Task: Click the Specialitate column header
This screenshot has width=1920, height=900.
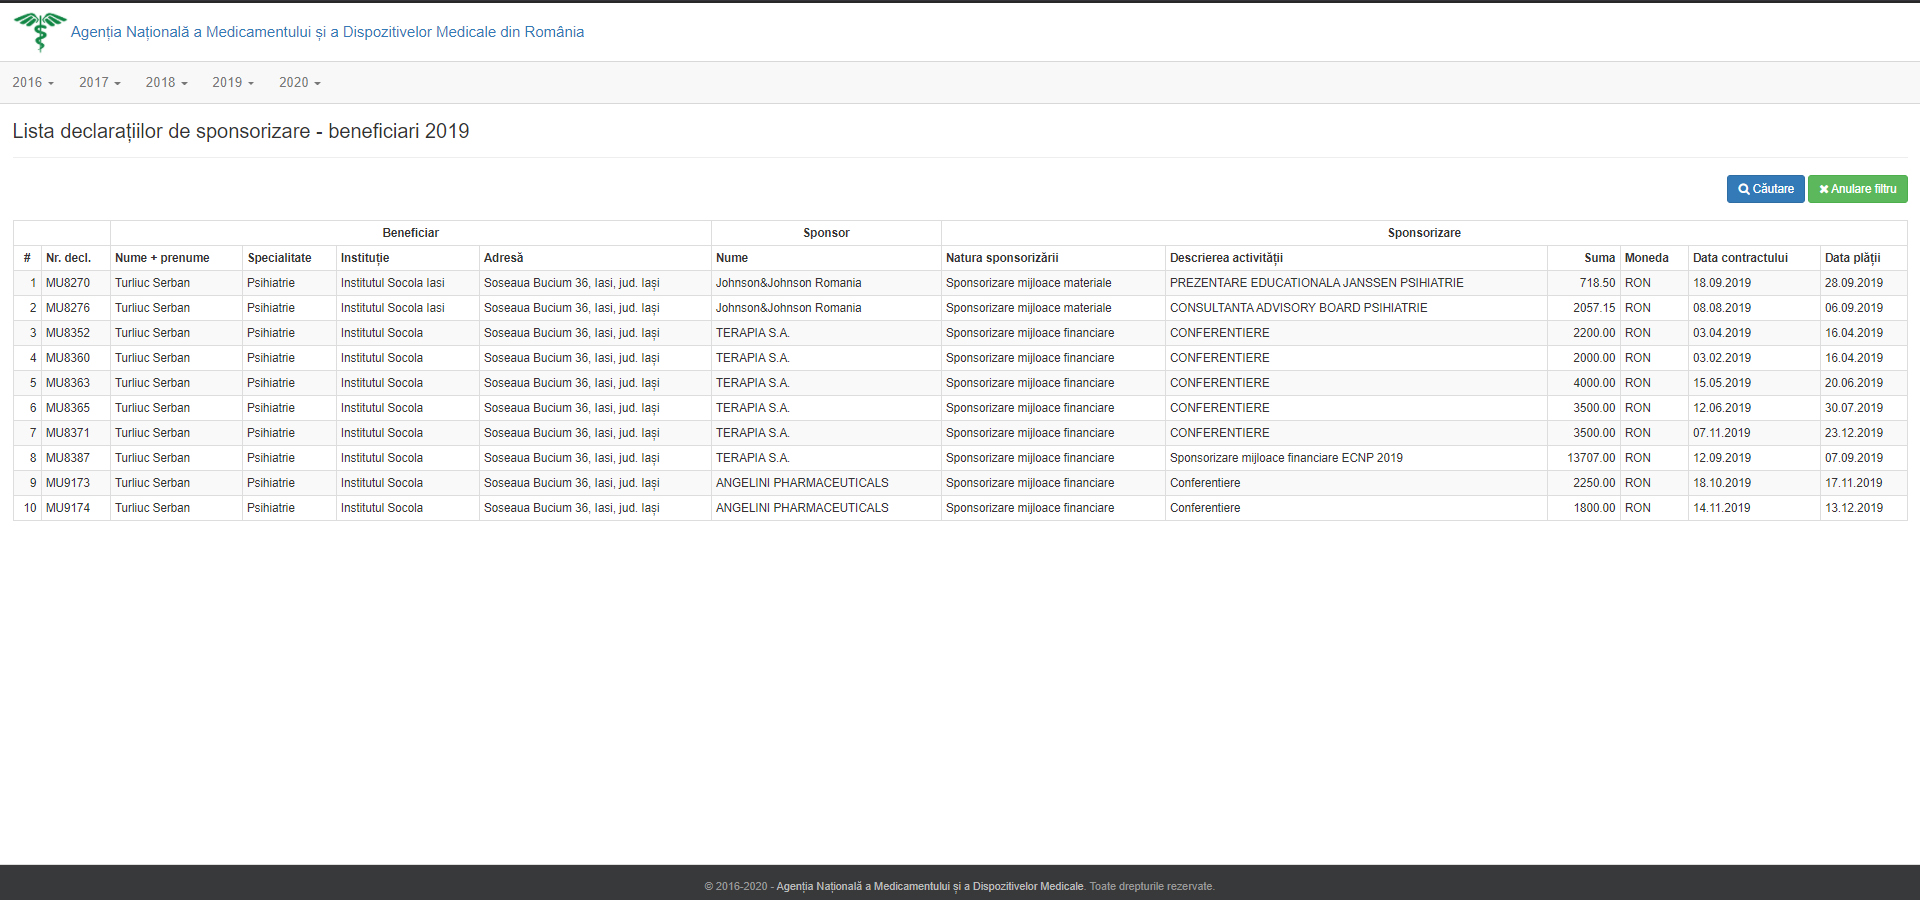Action: click(279, 258)
